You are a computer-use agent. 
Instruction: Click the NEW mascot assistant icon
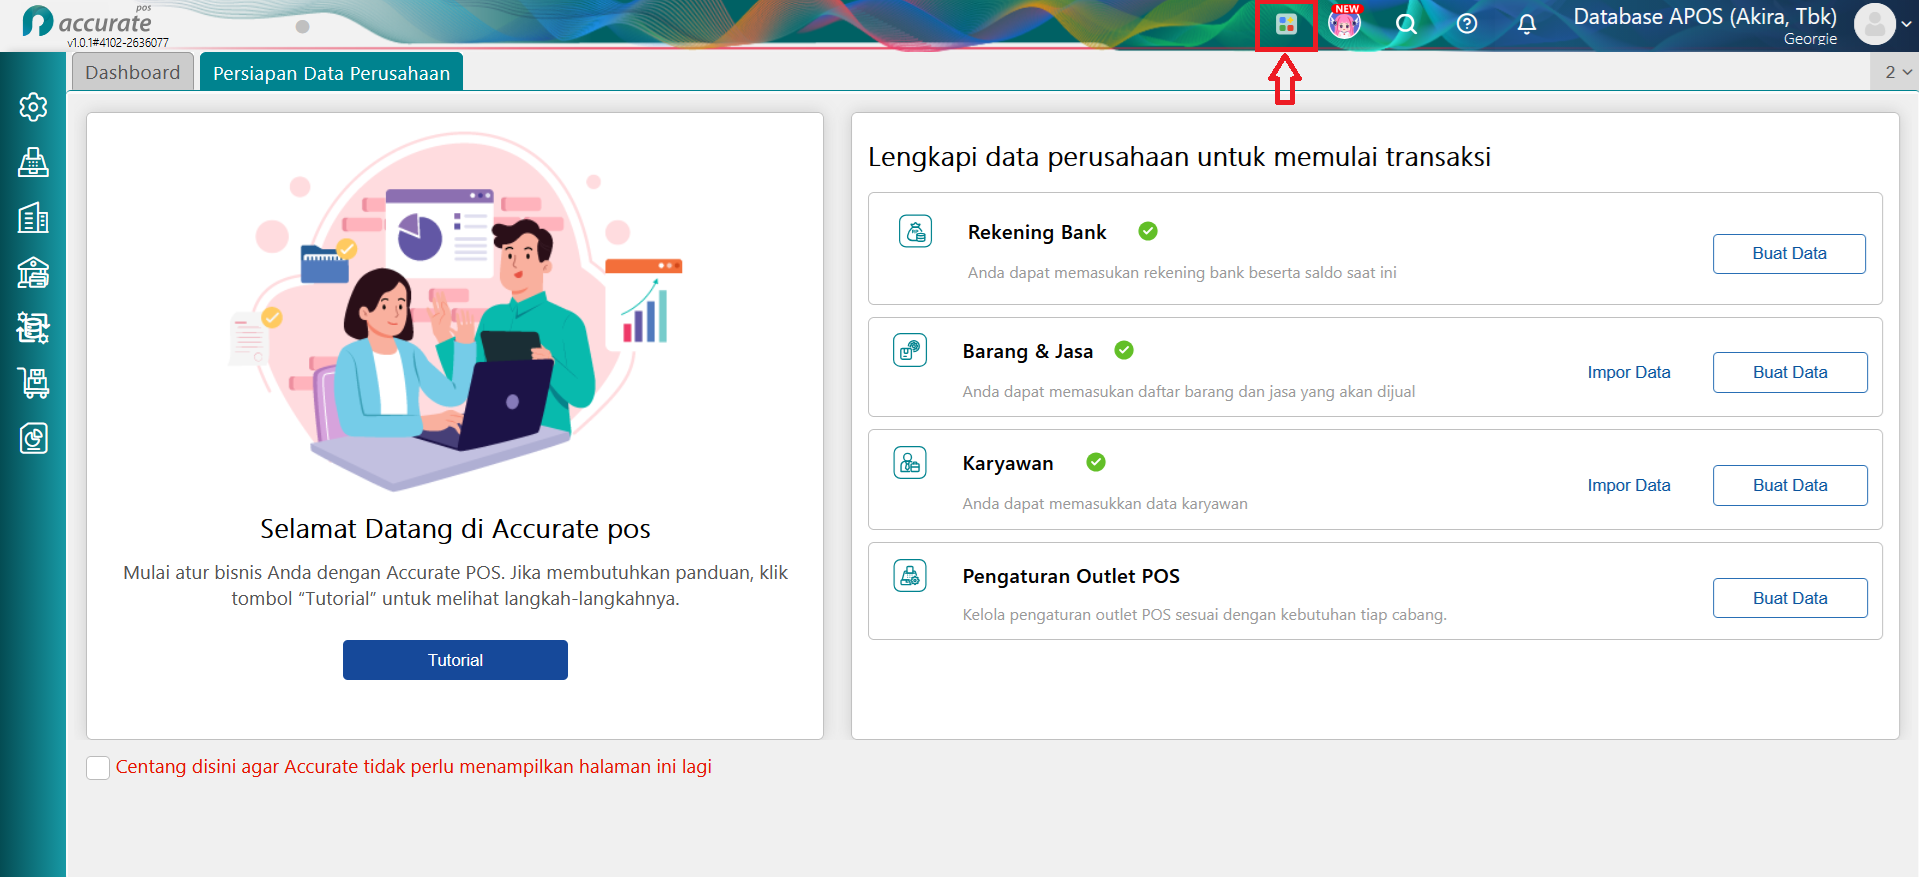tap(1345, 22)
